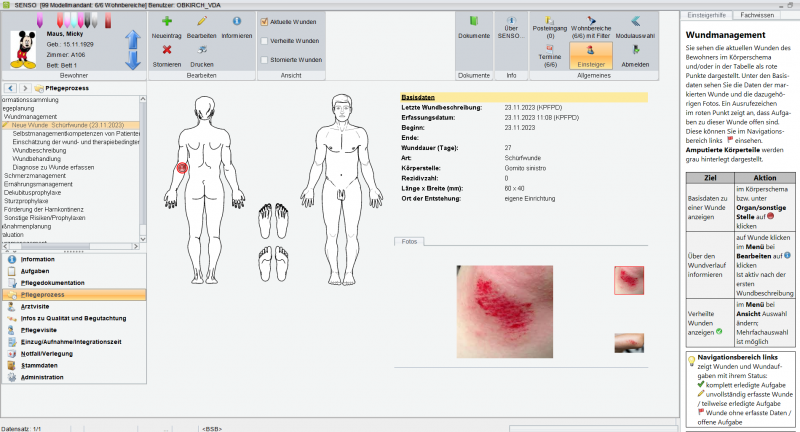Open Wundbeschreibung tree entry
This screenshot has width=800, height=432.
tap(39, 150)
